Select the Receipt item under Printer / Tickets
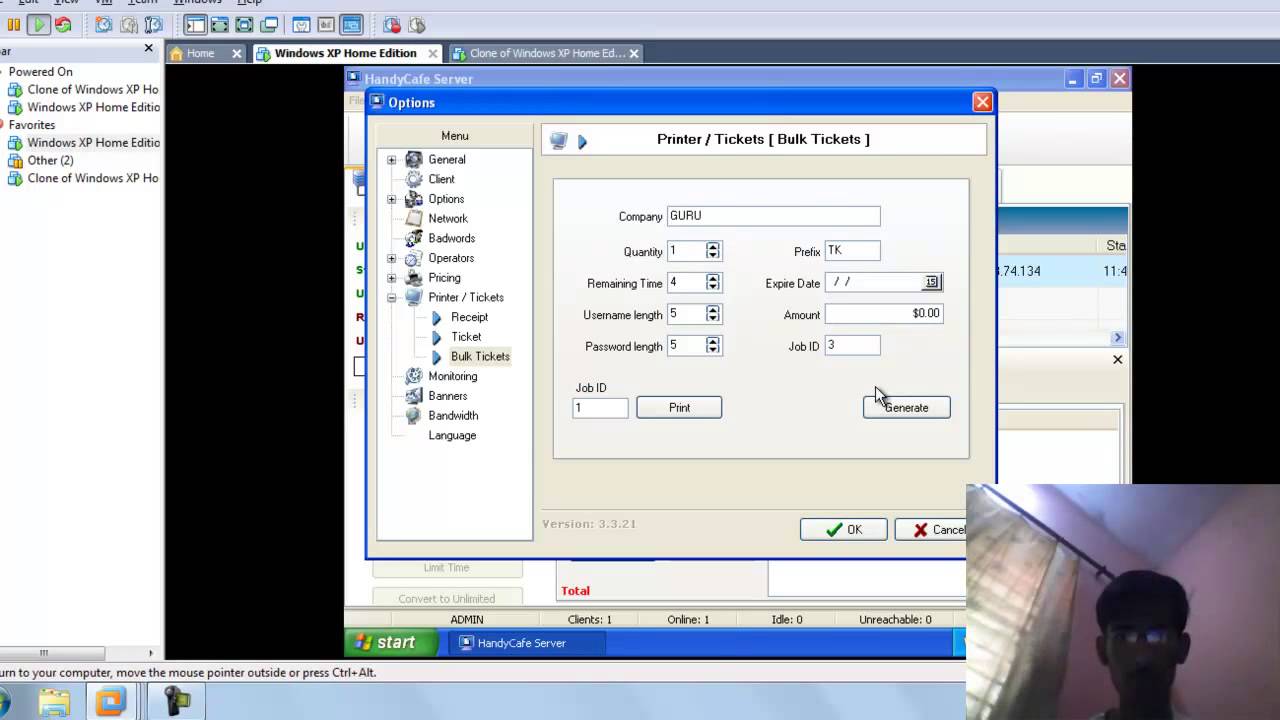The width and height of the screenshot is (1280, 720). [x=469, y=317]
